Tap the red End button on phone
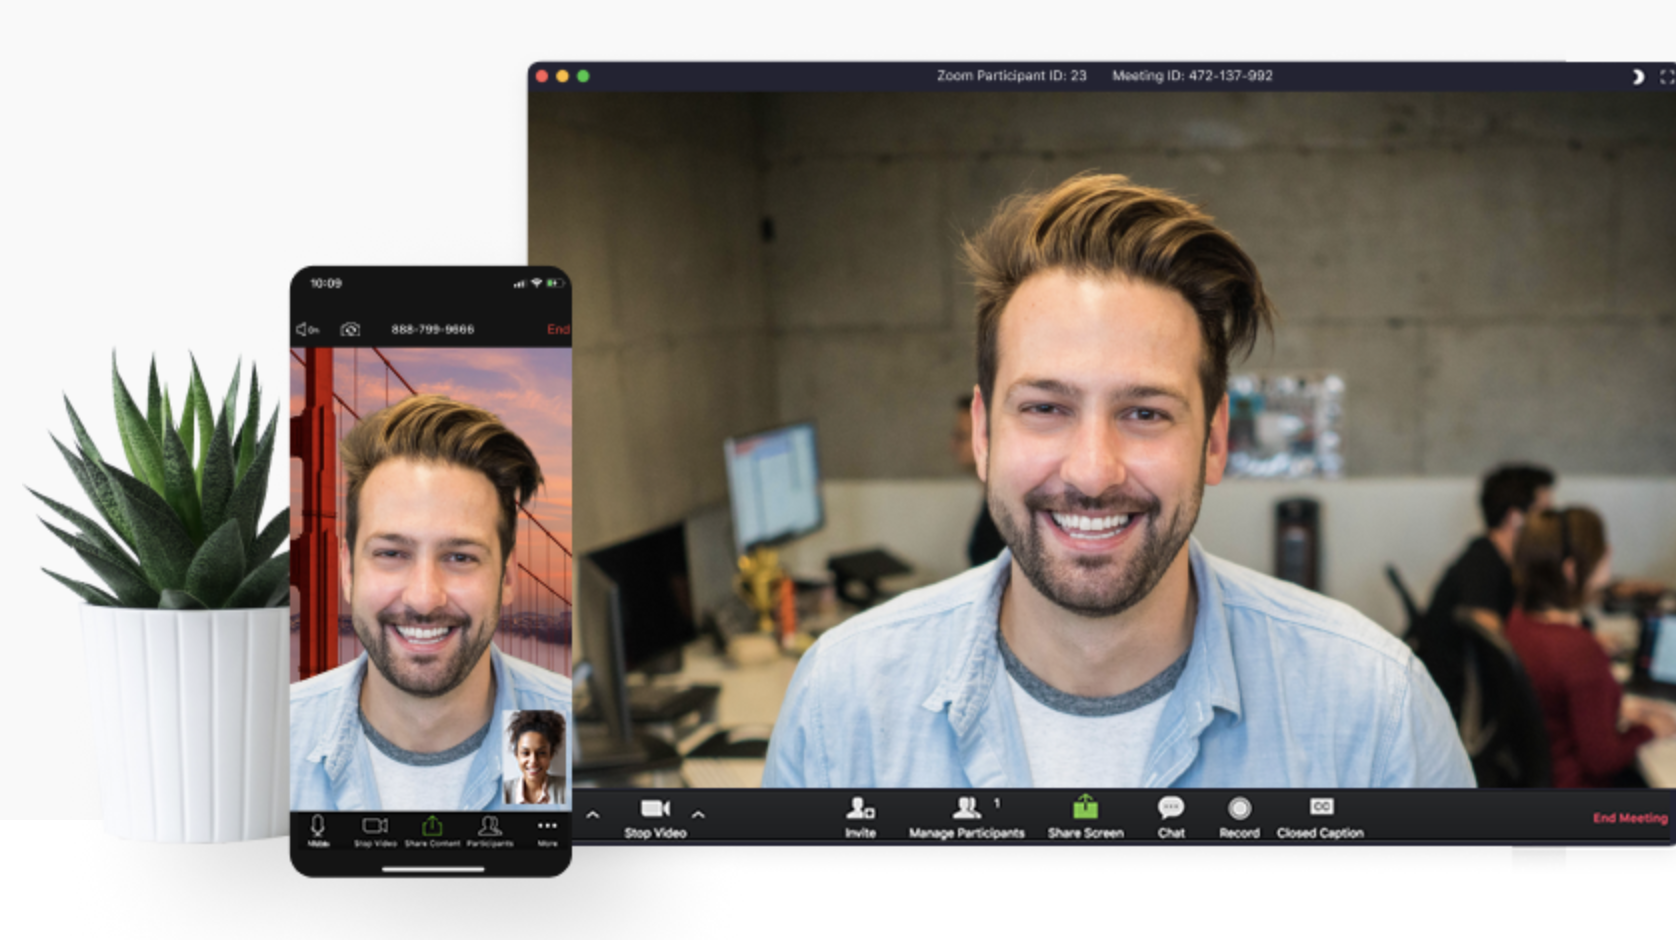This screenshot has width=1676, height=940. coord(558,329)
